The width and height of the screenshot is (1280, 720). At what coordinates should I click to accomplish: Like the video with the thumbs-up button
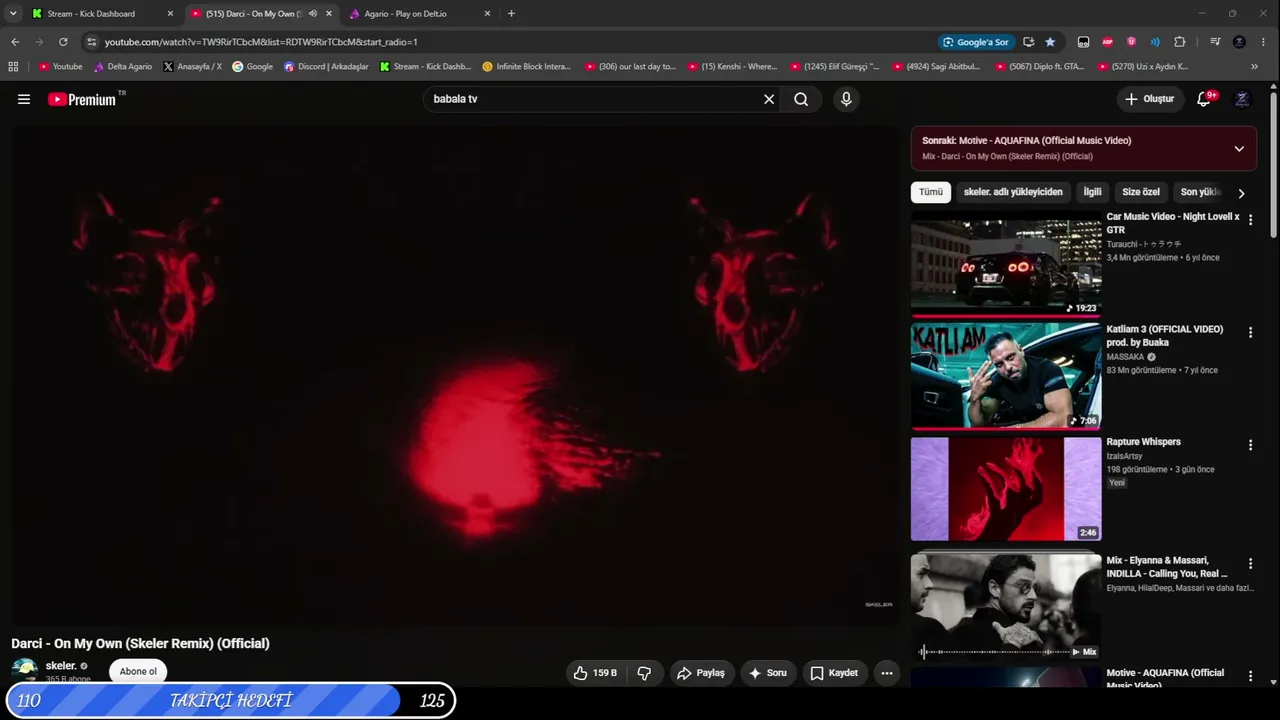coord(595,673)
